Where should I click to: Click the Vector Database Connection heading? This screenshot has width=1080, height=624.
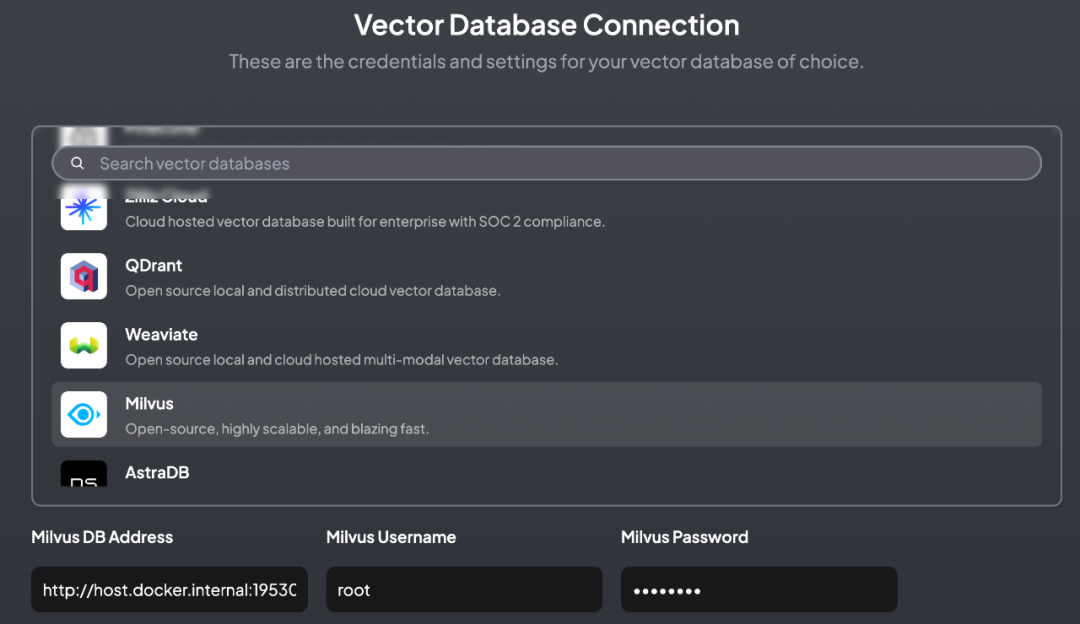[x=547, y=24]
